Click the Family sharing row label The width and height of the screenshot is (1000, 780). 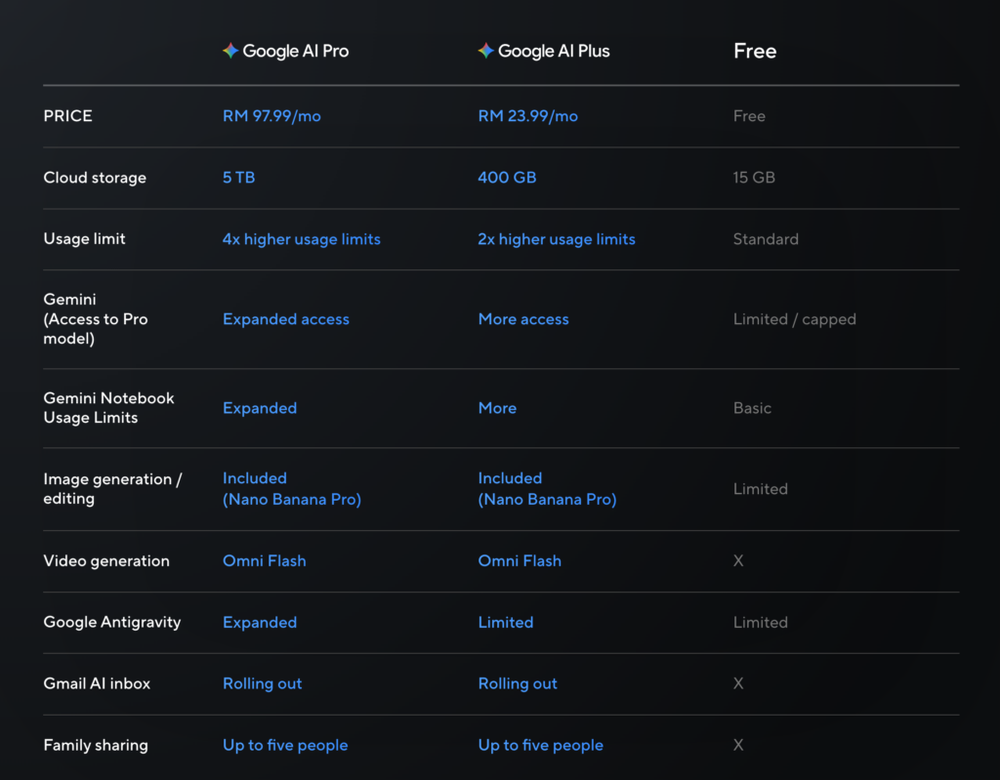[x=96, y=746]
